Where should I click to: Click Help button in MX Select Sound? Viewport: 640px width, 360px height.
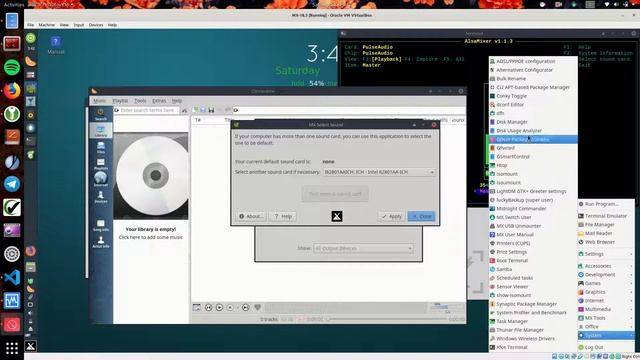click(282, 216)
